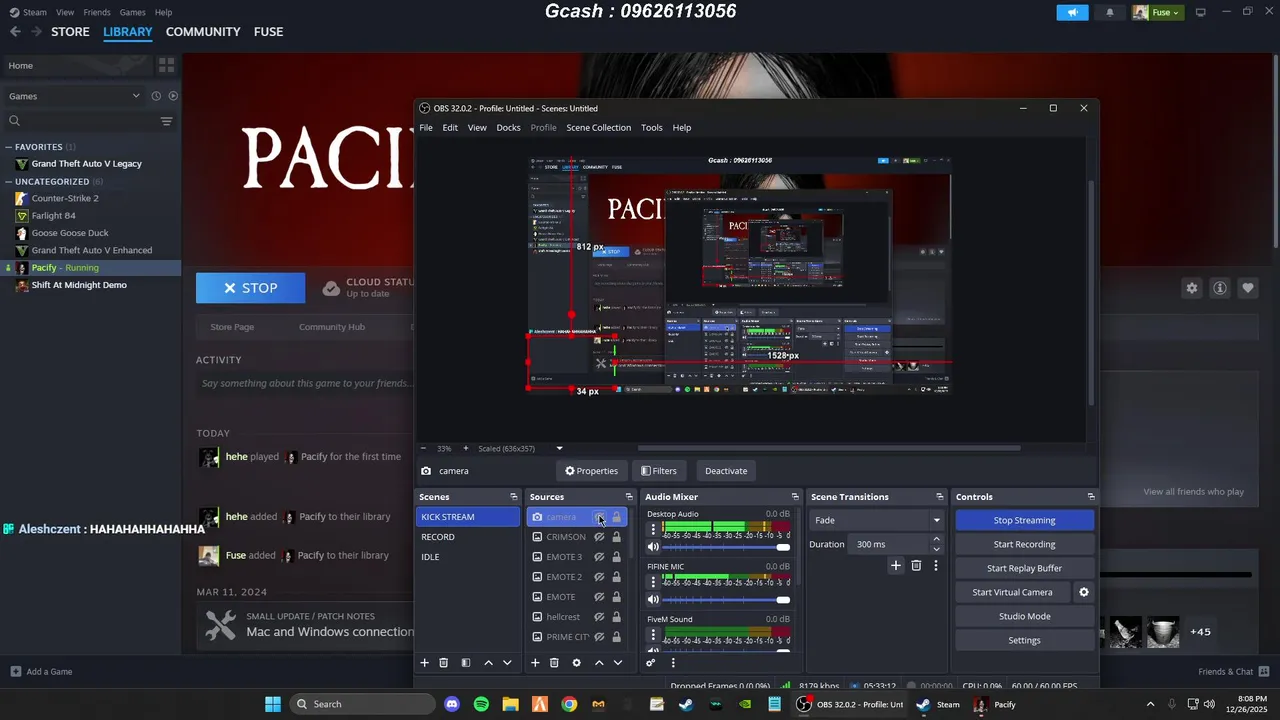Viewport: 1280px width, 720px height.
Task: Mute FIFINE MIC speaker icon
Action: 653,599
